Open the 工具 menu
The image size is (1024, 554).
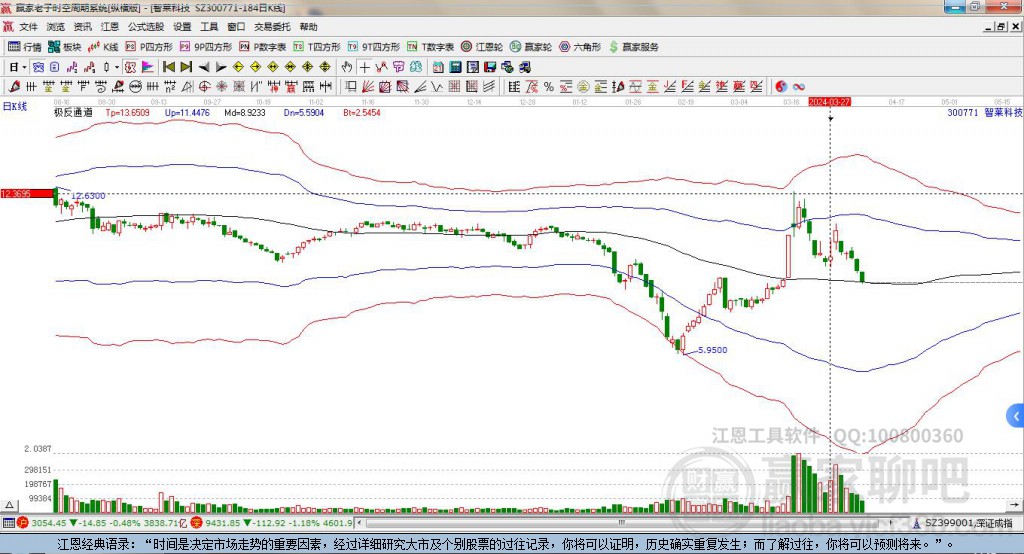[209, 27]
